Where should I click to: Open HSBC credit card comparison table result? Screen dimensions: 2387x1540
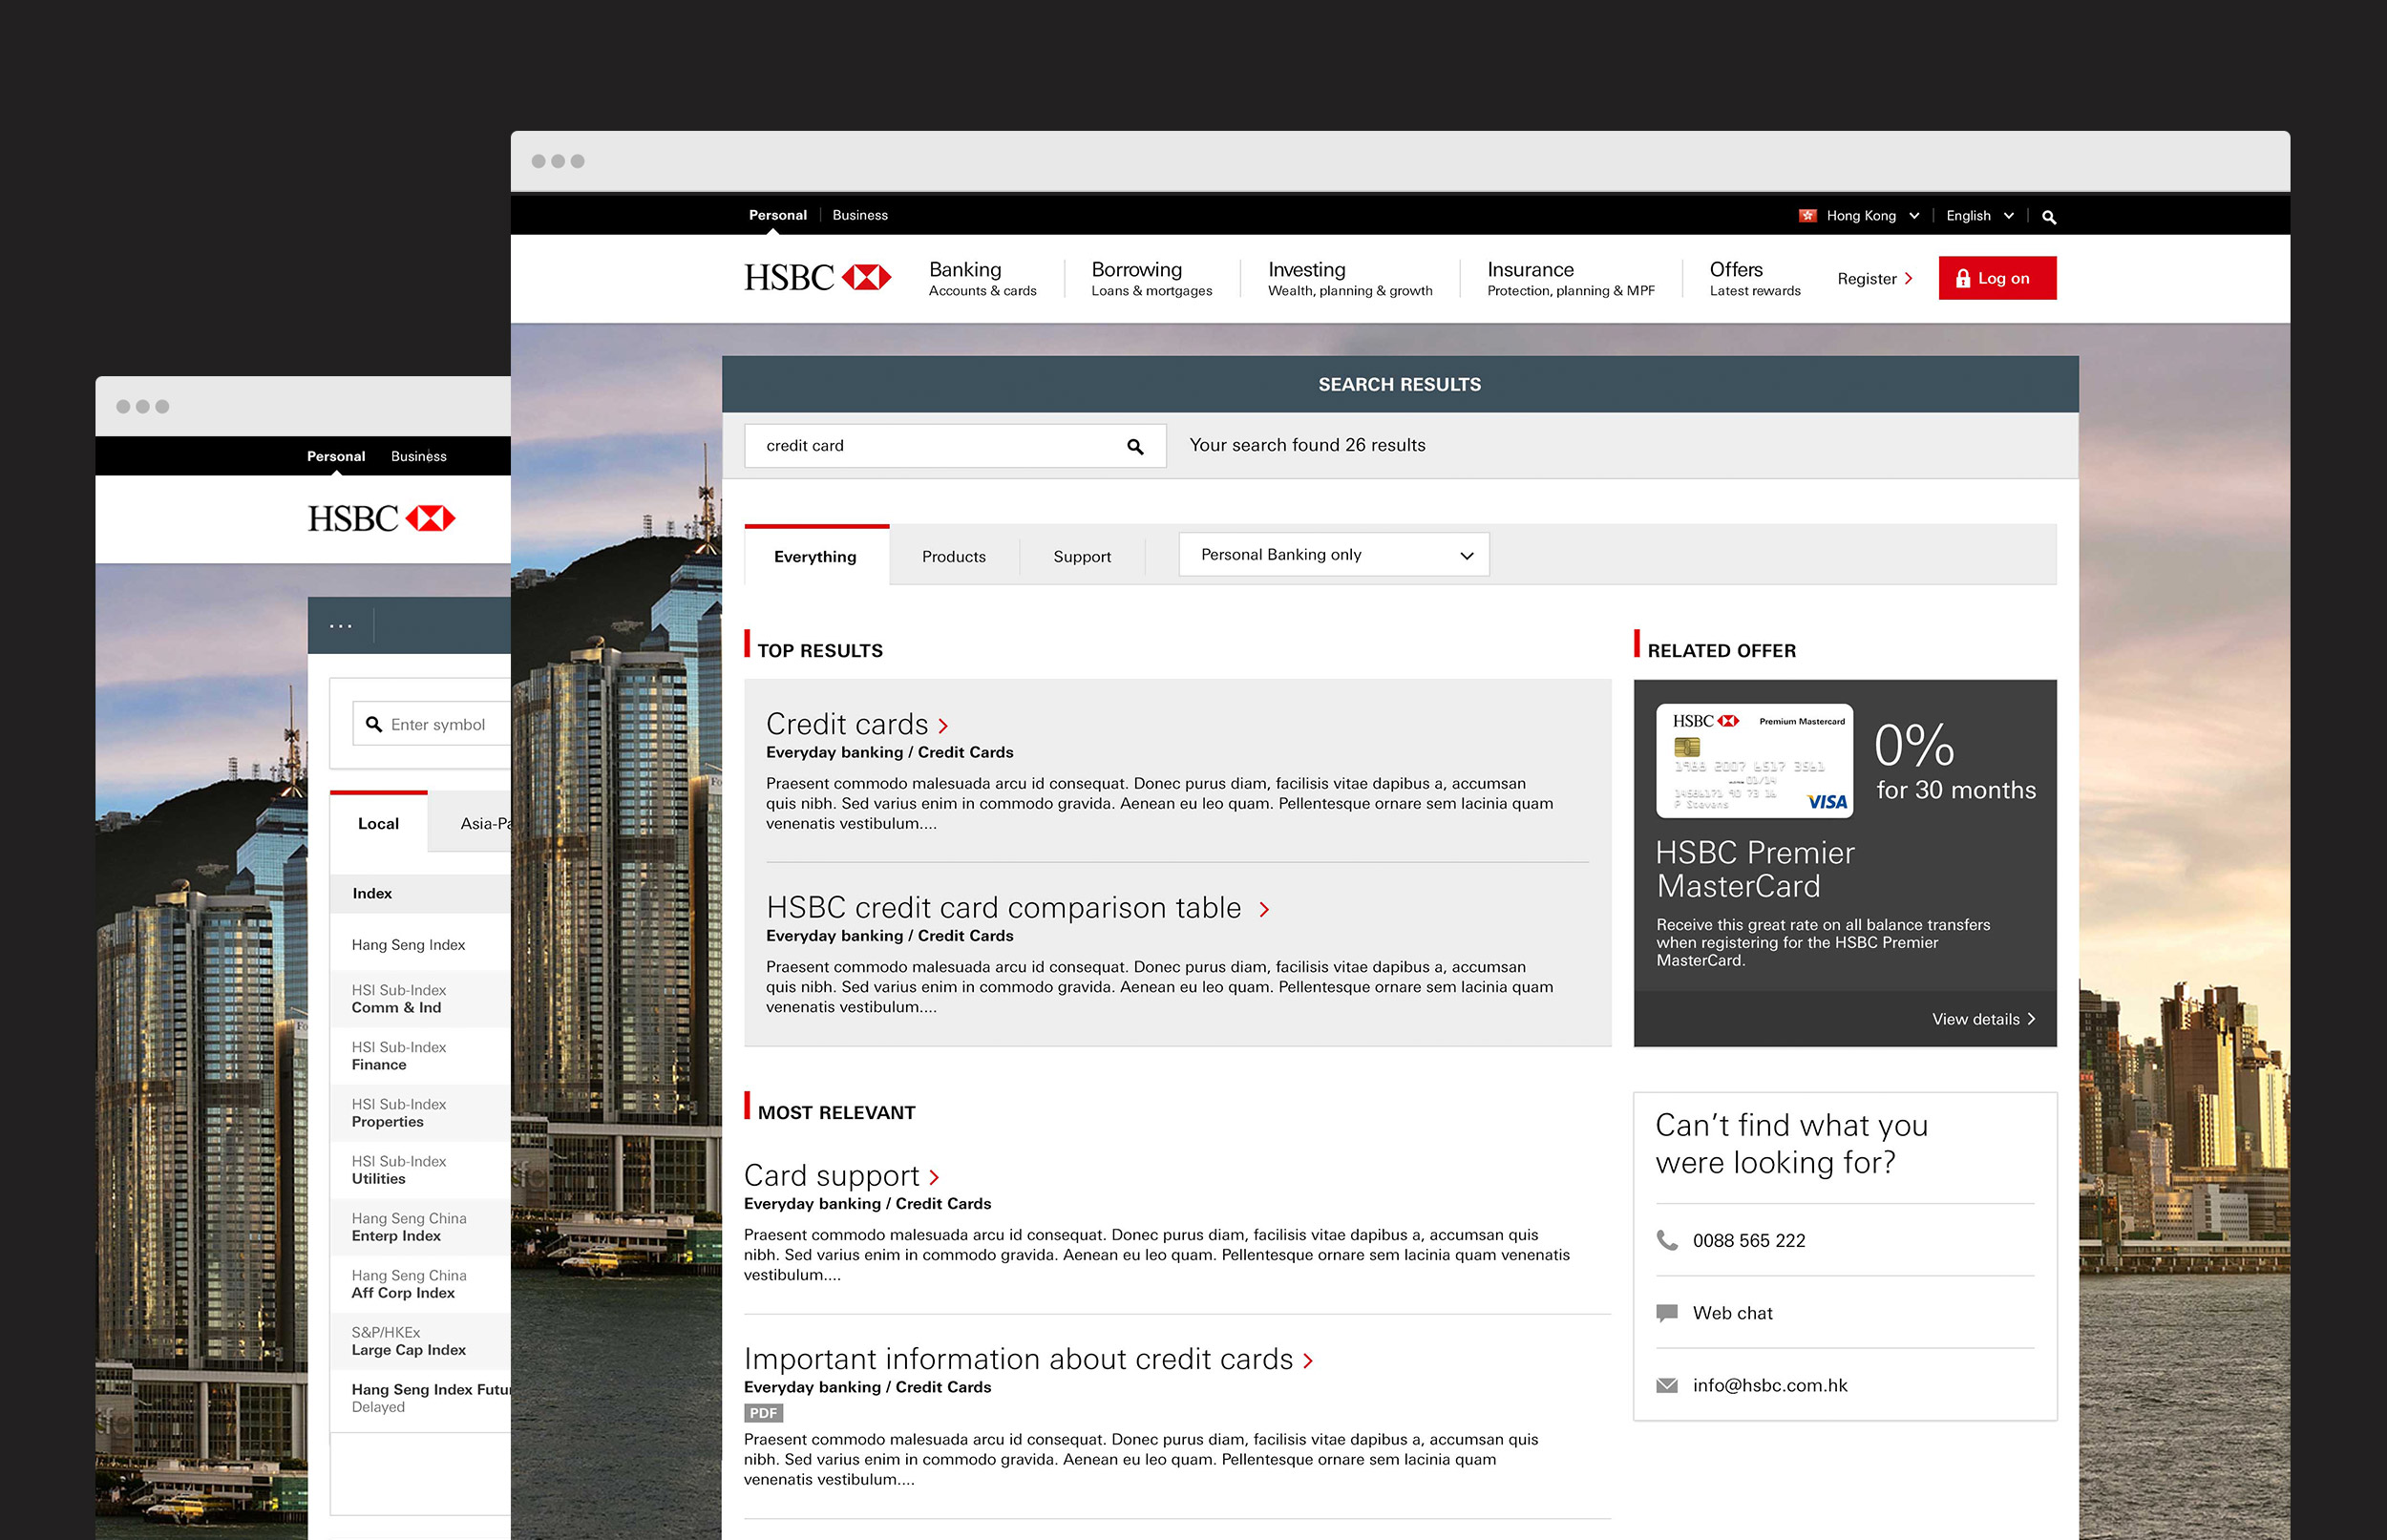tap(1003, 907)
